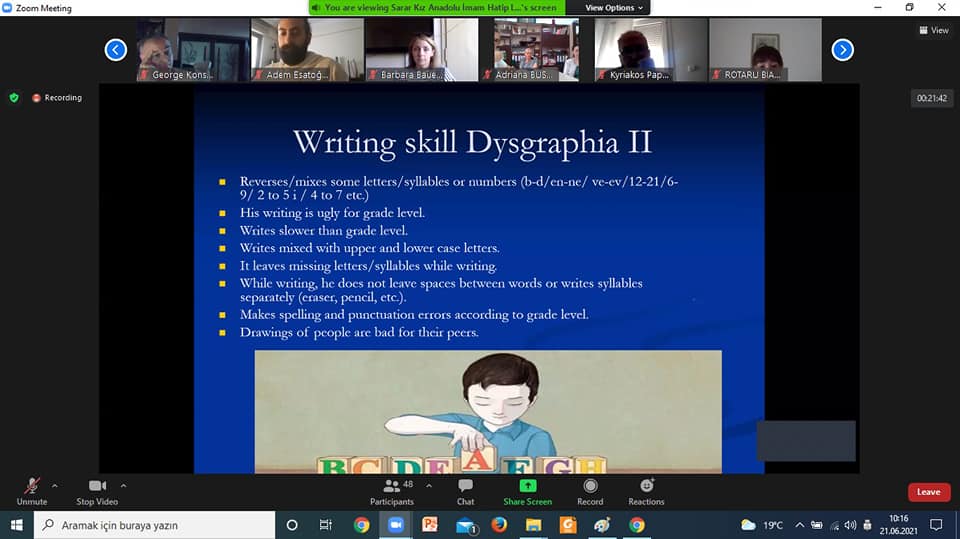The height and width of the screenshot is (539, 960).
Task: Expand video options arrow beside Stop Video
Action: point(123,486)
